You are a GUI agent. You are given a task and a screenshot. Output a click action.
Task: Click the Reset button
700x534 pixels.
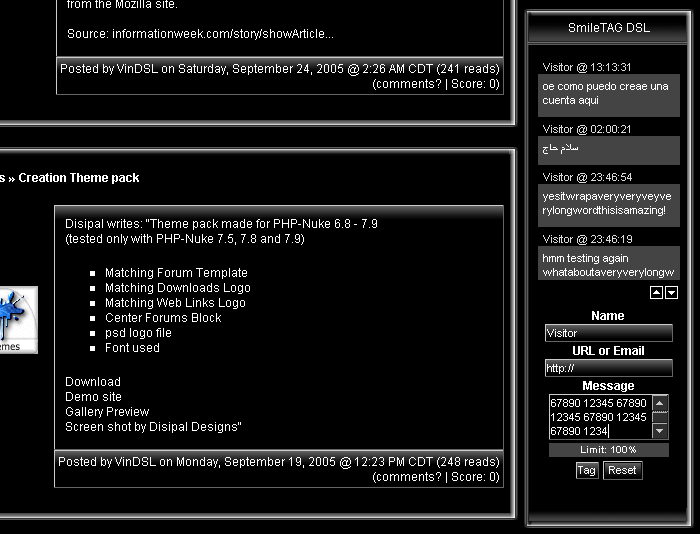622,470
